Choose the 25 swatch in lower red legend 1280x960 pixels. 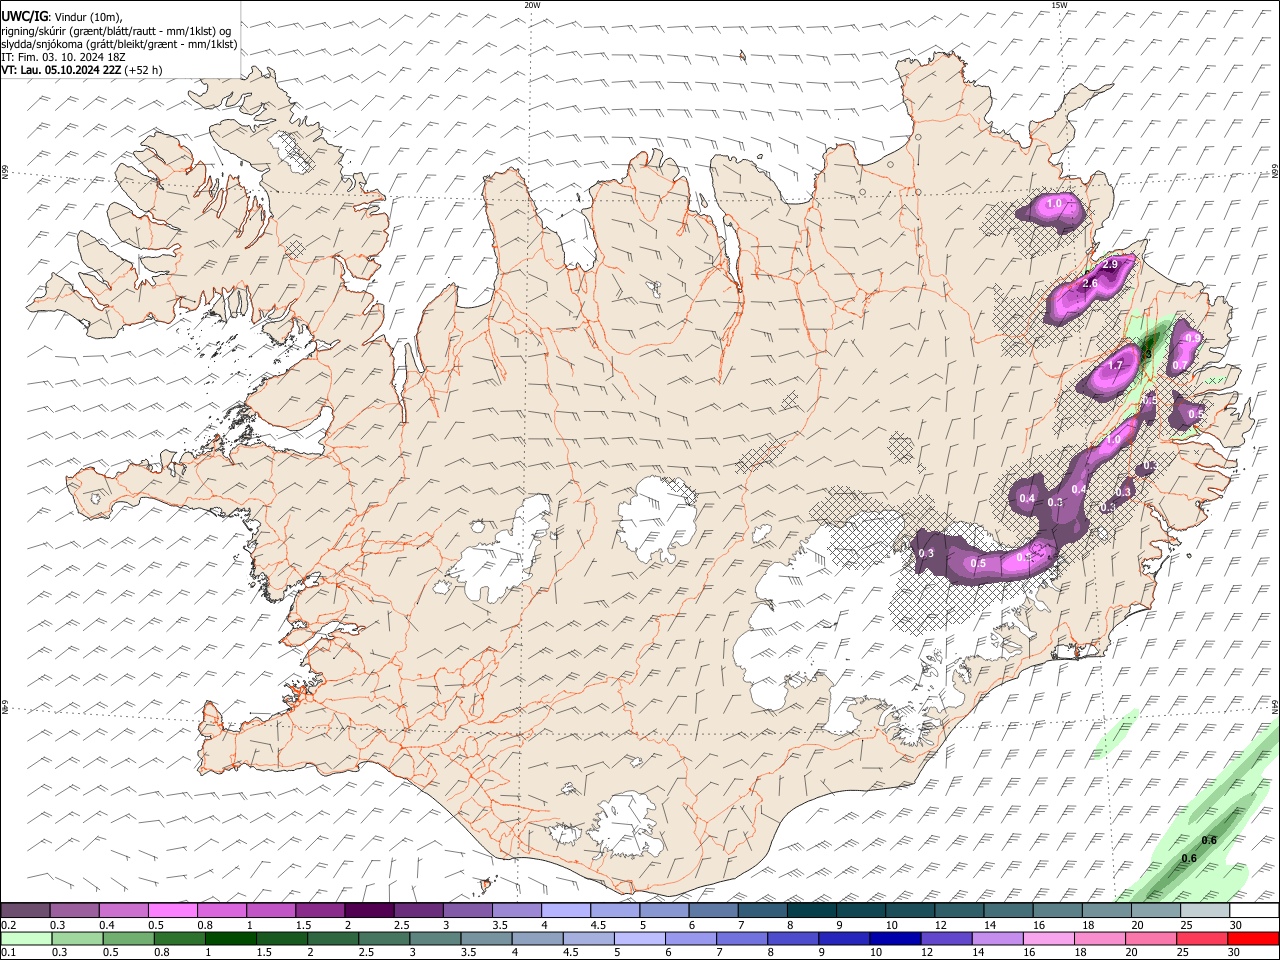pyautogui.click(x=1201, y=938)
